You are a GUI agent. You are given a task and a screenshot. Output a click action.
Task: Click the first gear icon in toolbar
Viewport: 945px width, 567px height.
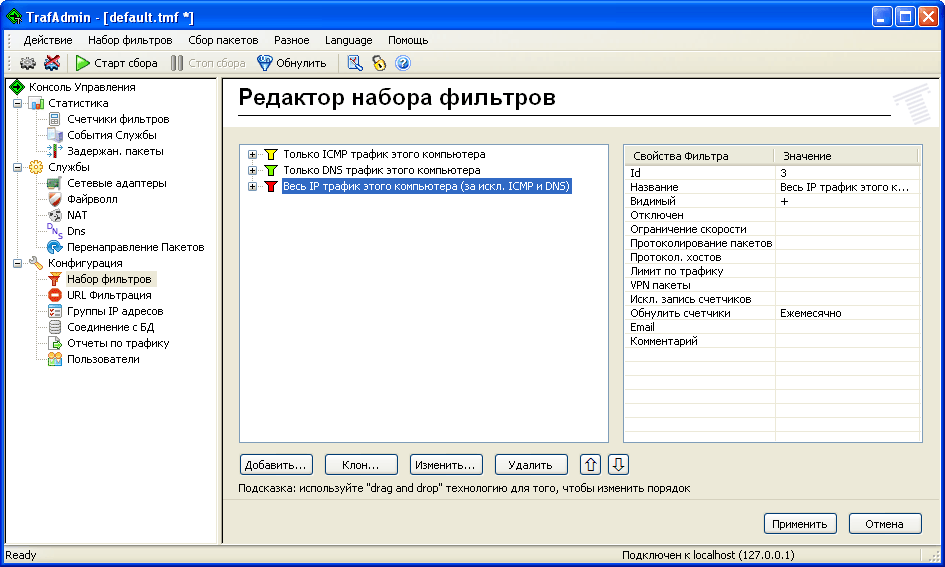(28, 63)
